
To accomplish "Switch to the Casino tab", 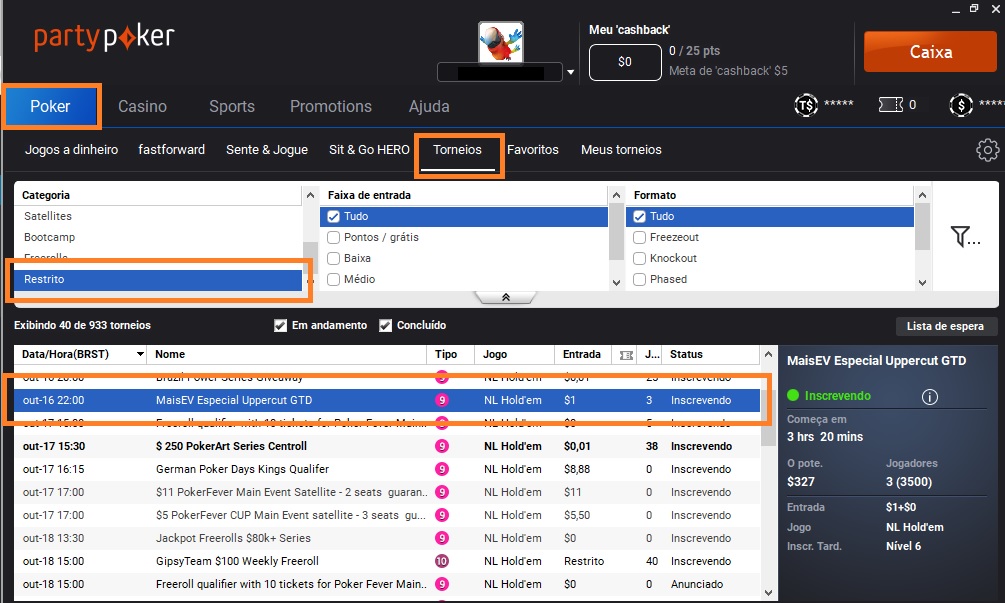I will [x=142, y=106].
